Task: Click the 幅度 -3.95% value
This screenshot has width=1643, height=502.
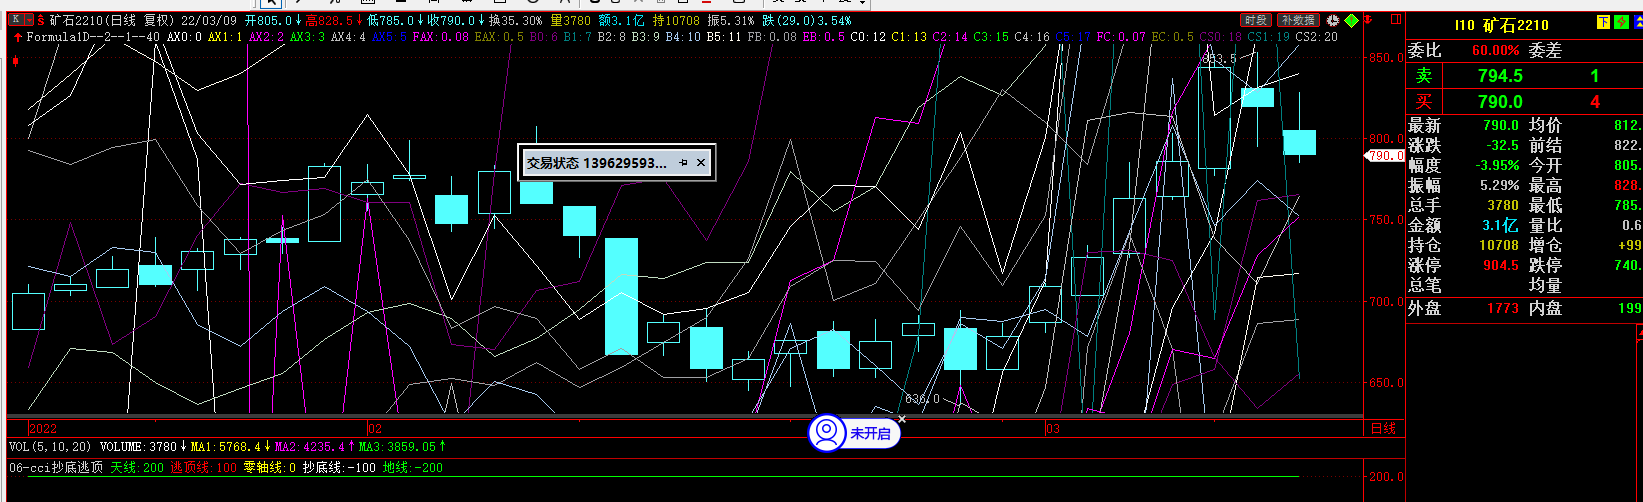Action: point(1497,165)
